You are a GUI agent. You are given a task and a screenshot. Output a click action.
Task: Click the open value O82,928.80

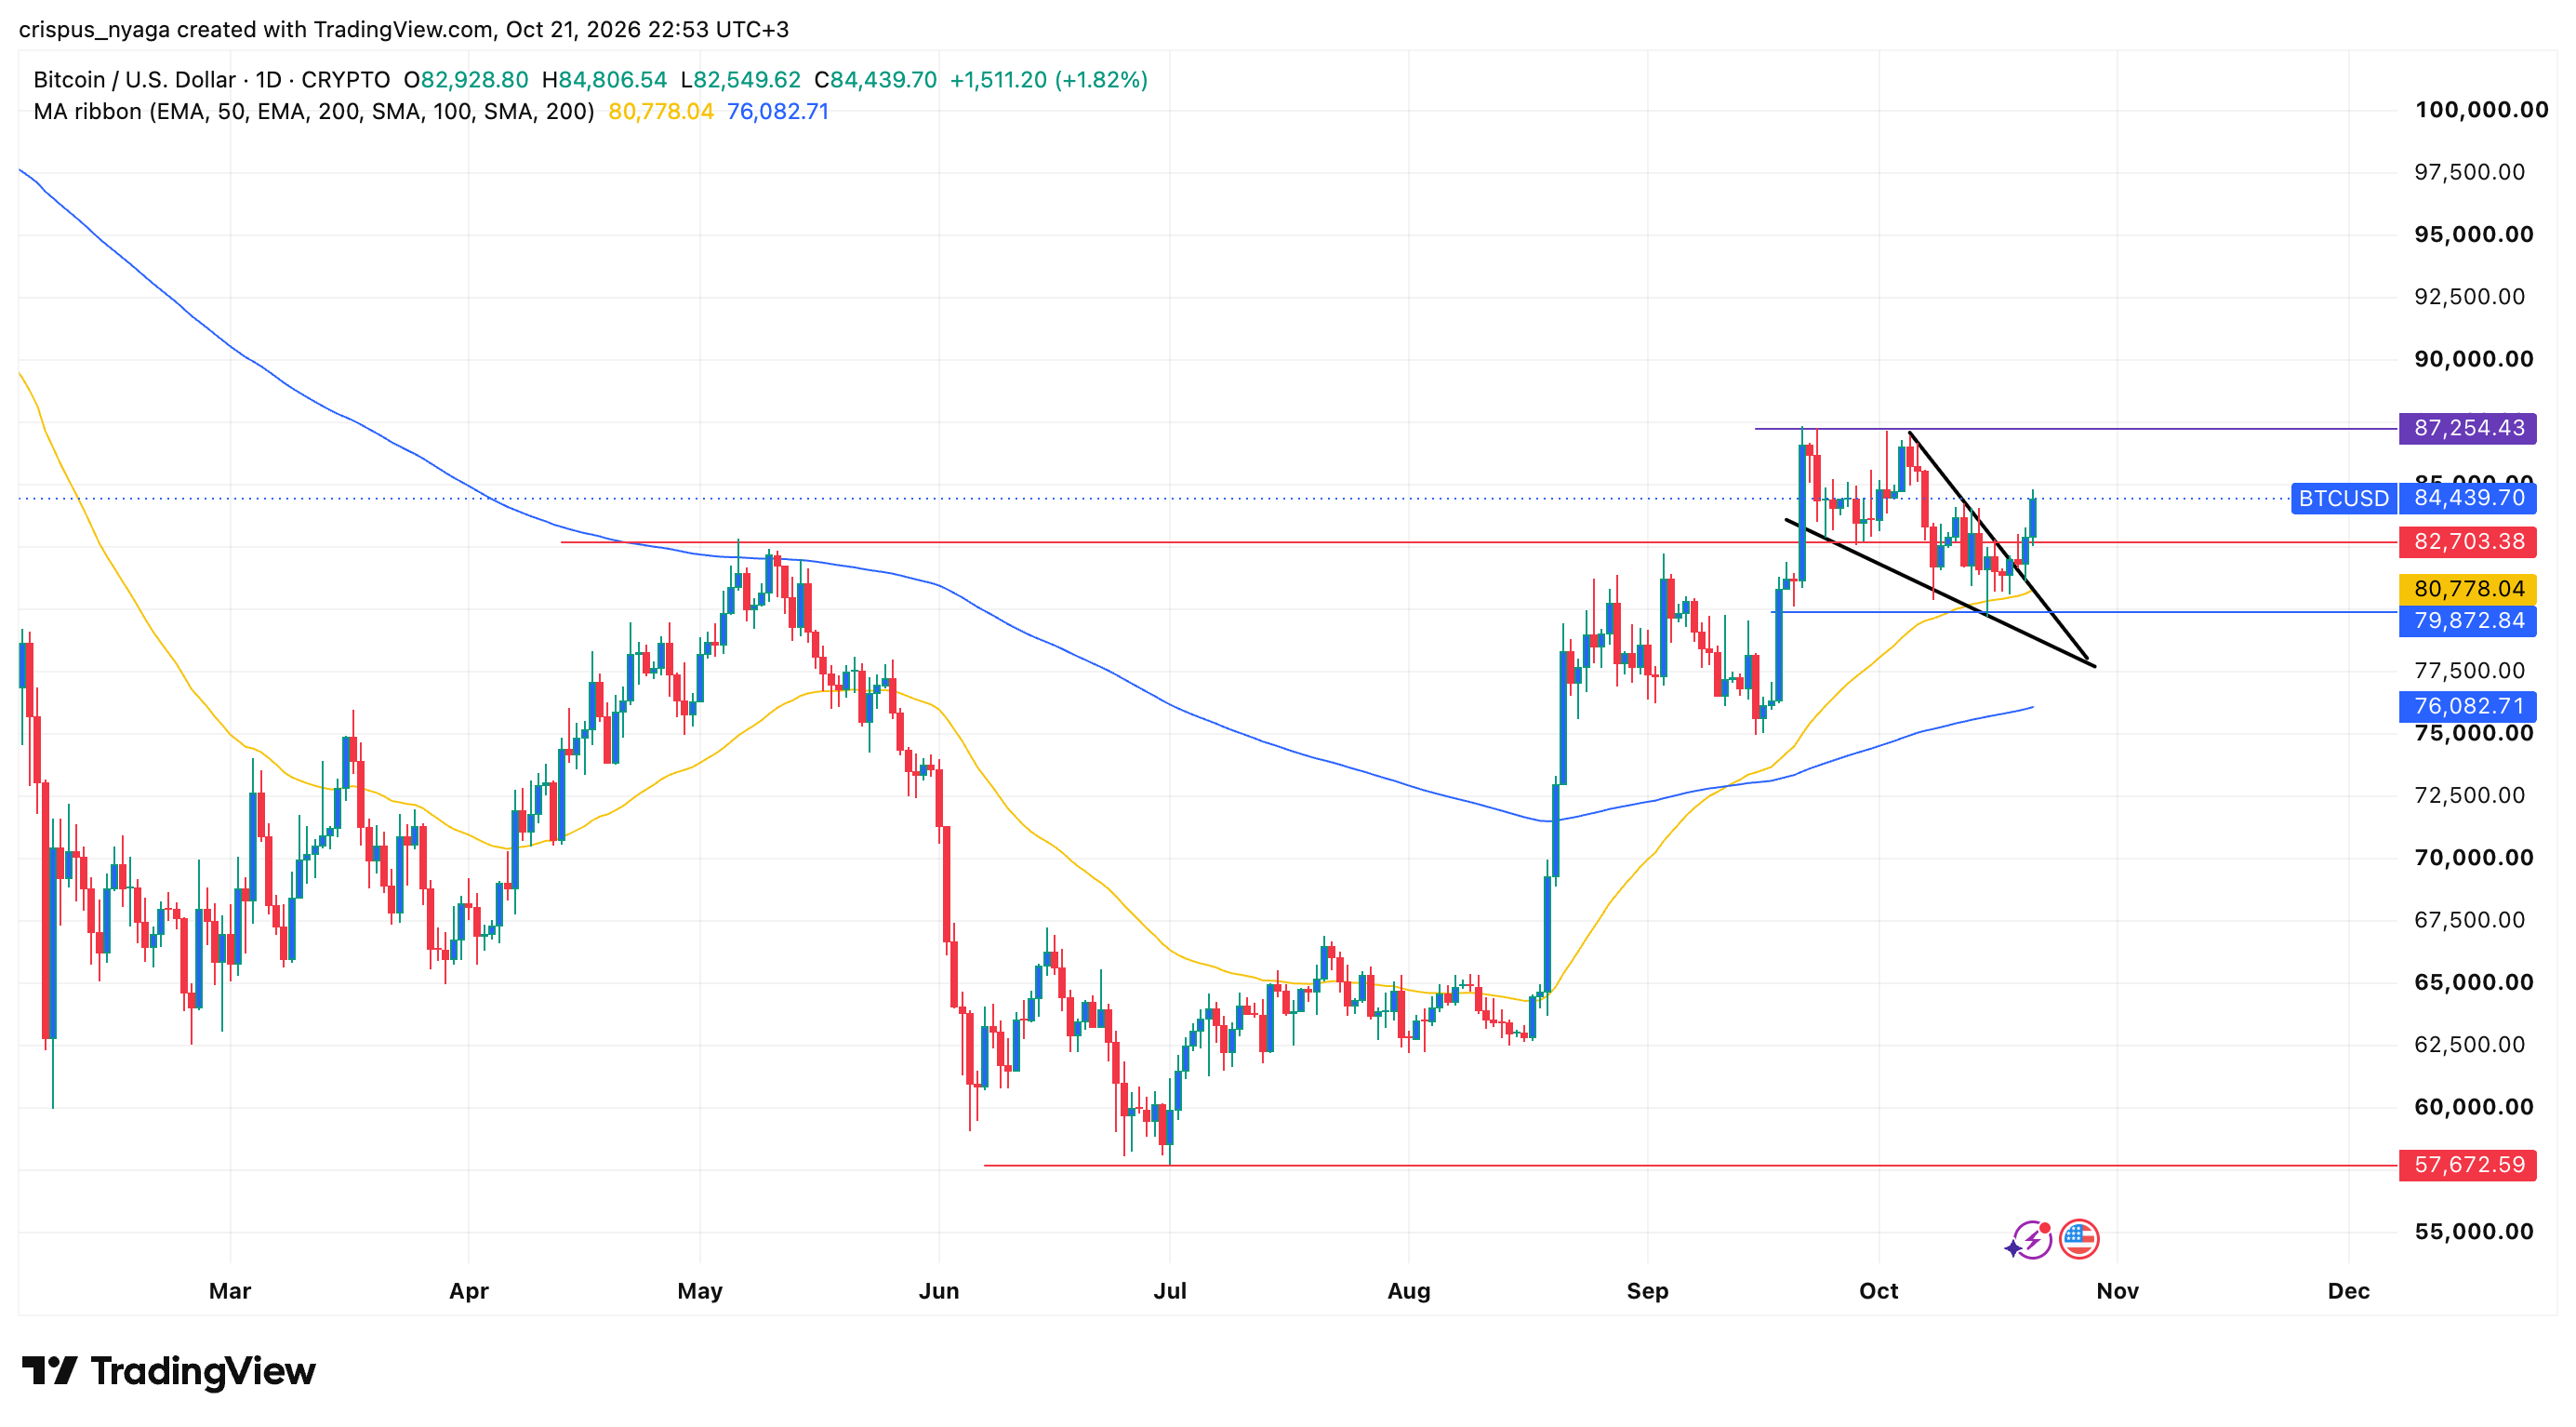(x=466, y=80)
